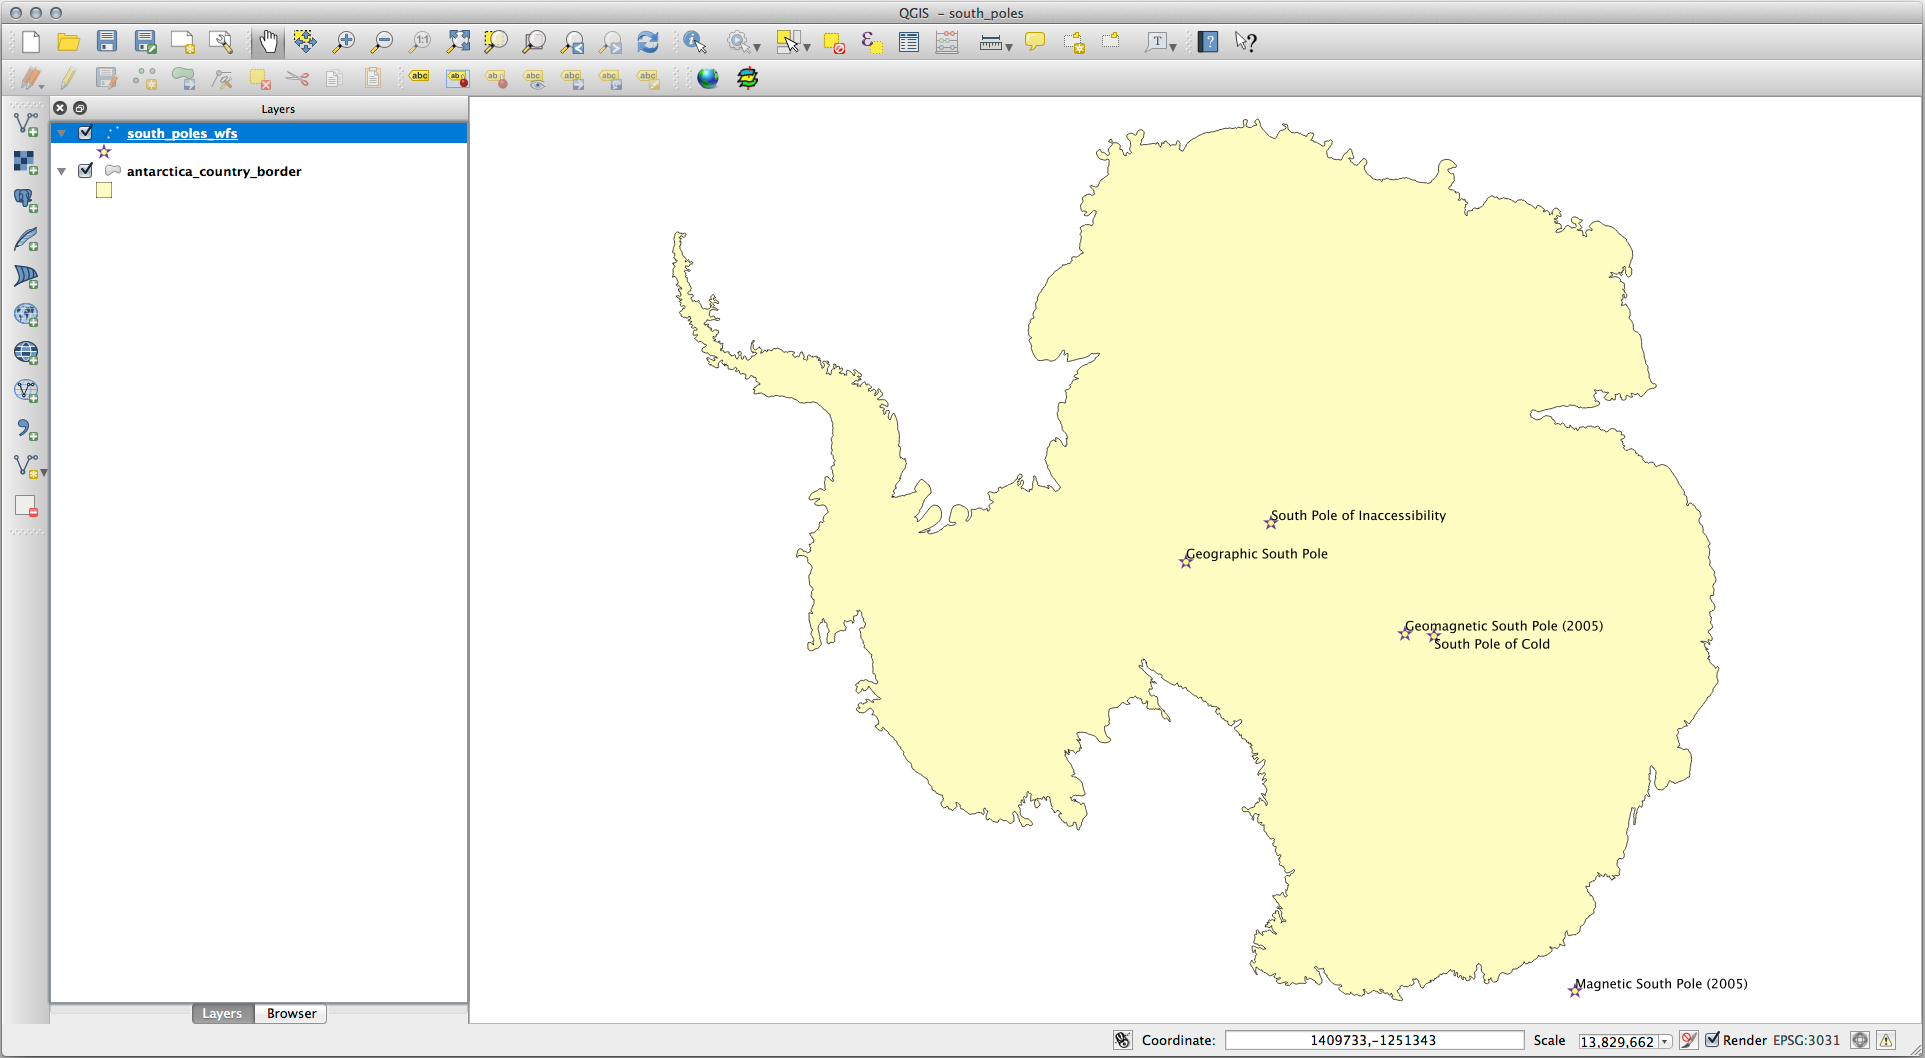
Task: Collapse the antarctica_country_border layer legend
Action: click(x=62, y=171)
